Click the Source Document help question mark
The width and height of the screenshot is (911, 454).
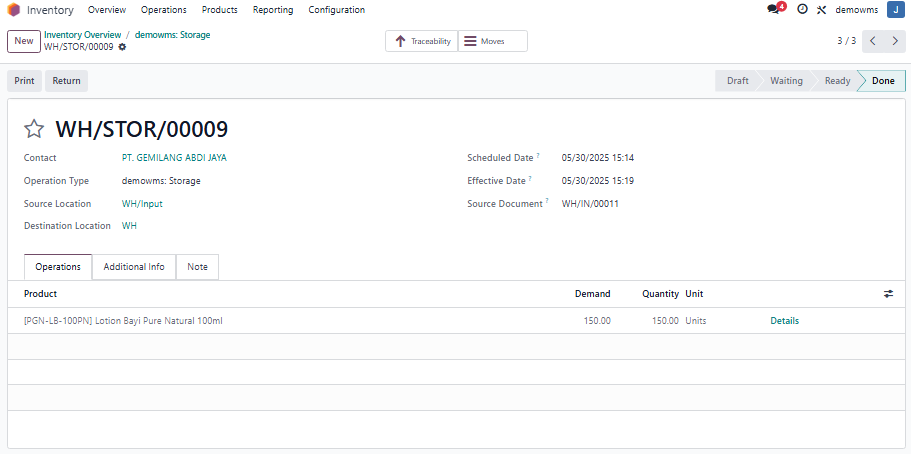click(547, 202)
